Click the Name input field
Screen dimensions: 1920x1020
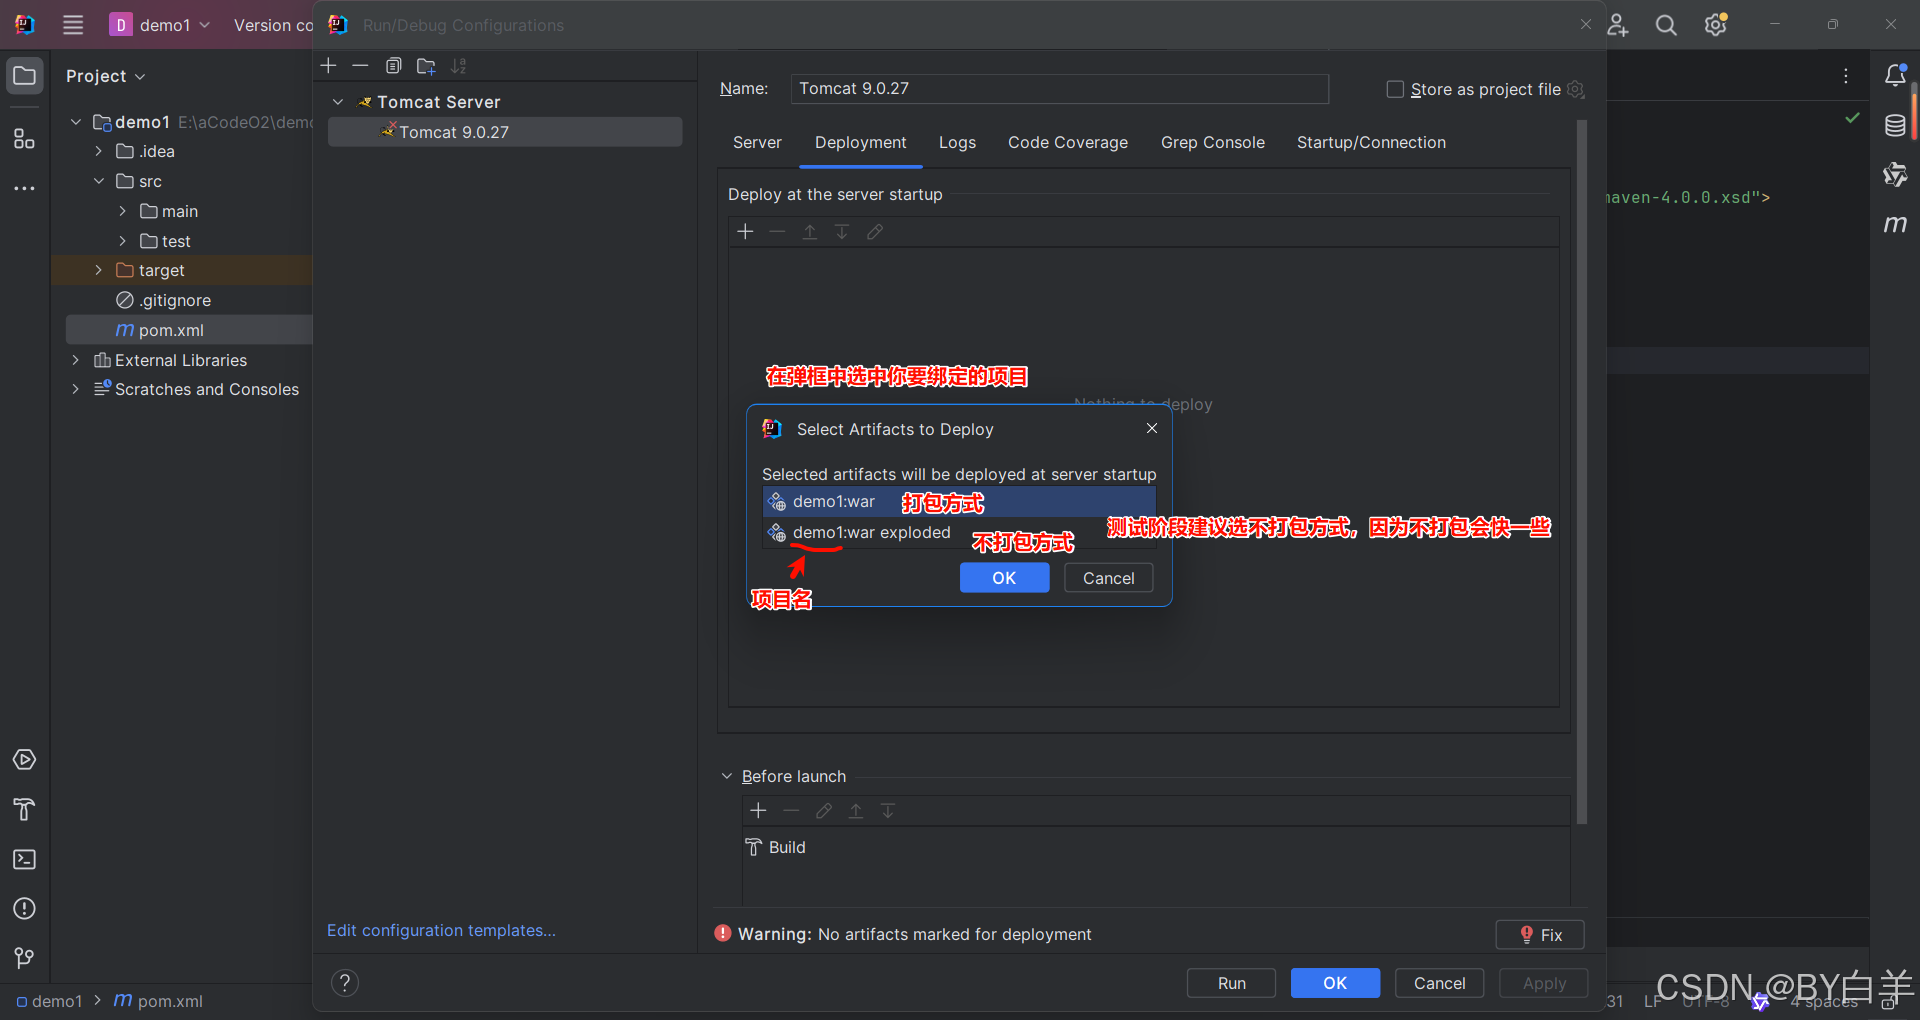click(x=1059, y=89)
